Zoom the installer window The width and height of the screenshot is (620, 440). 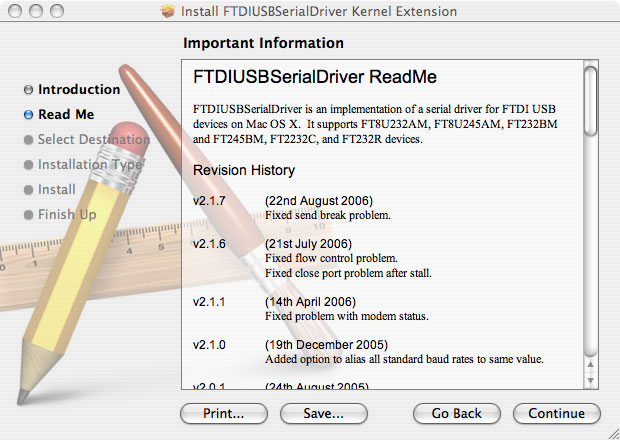pos(57,11)
